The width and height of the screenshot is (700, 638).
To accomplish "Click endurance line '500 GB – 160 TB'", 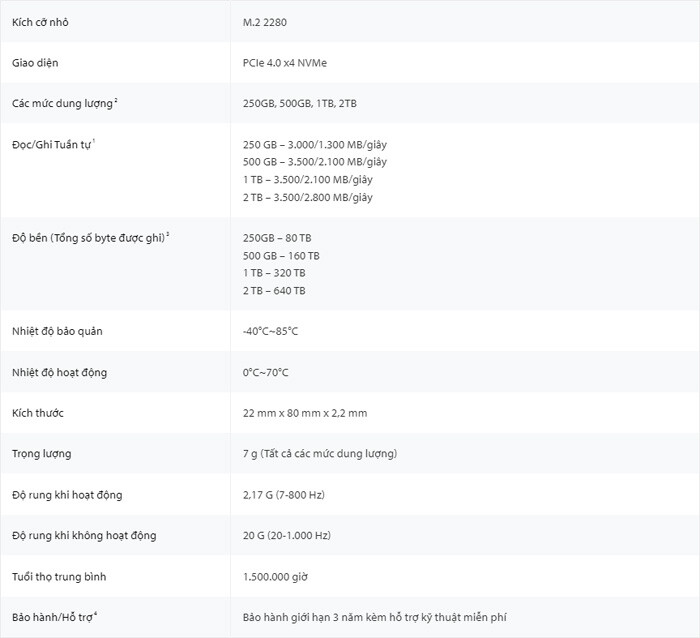I will [x=281, y=256].
